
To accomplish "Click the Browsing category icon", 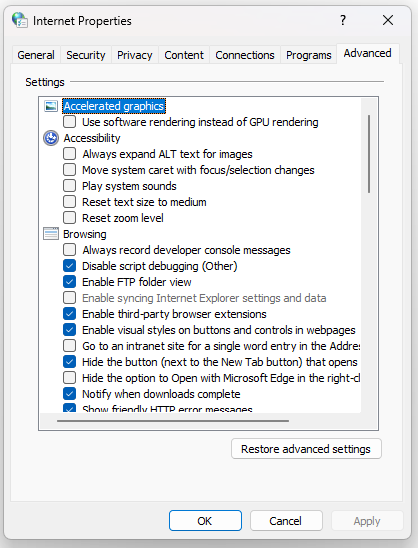I will pos(51,234).
